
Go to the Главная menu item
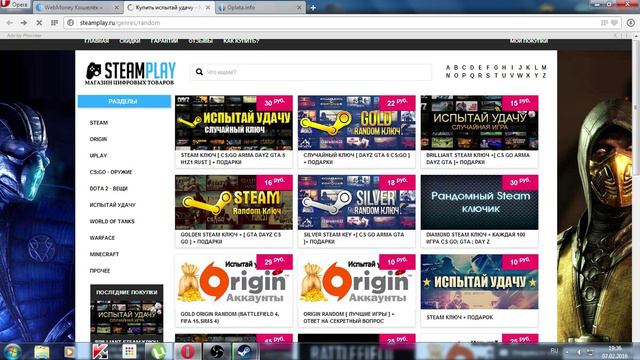coord(96,41)
